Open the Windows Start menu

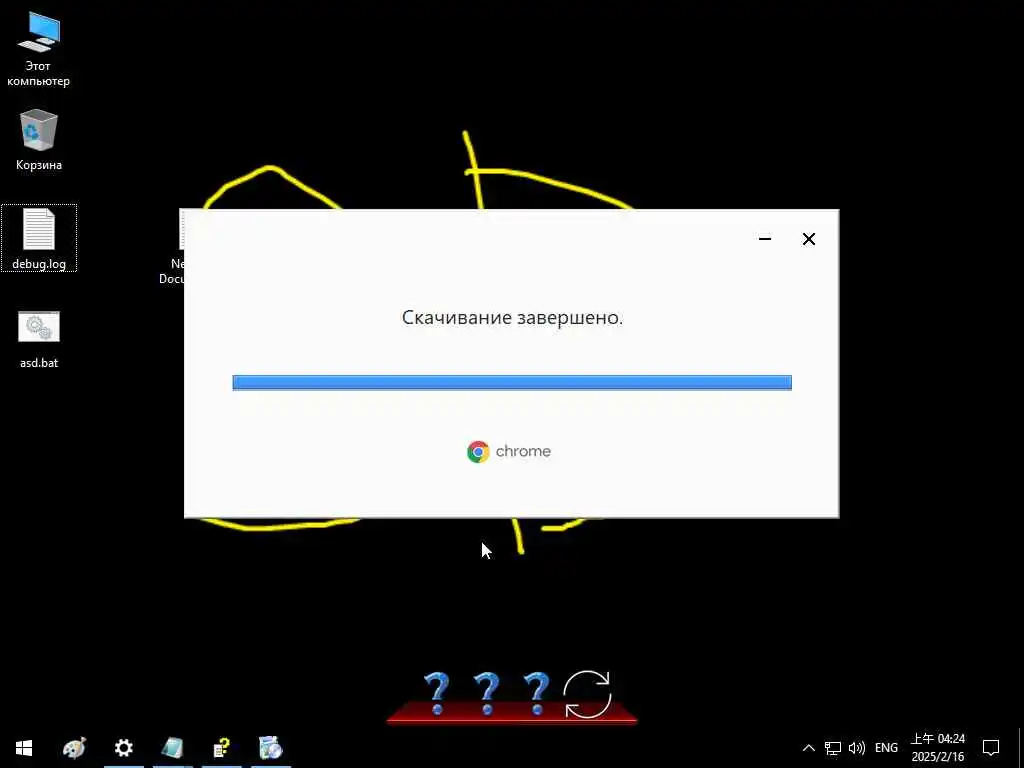(x=24, y=748)
